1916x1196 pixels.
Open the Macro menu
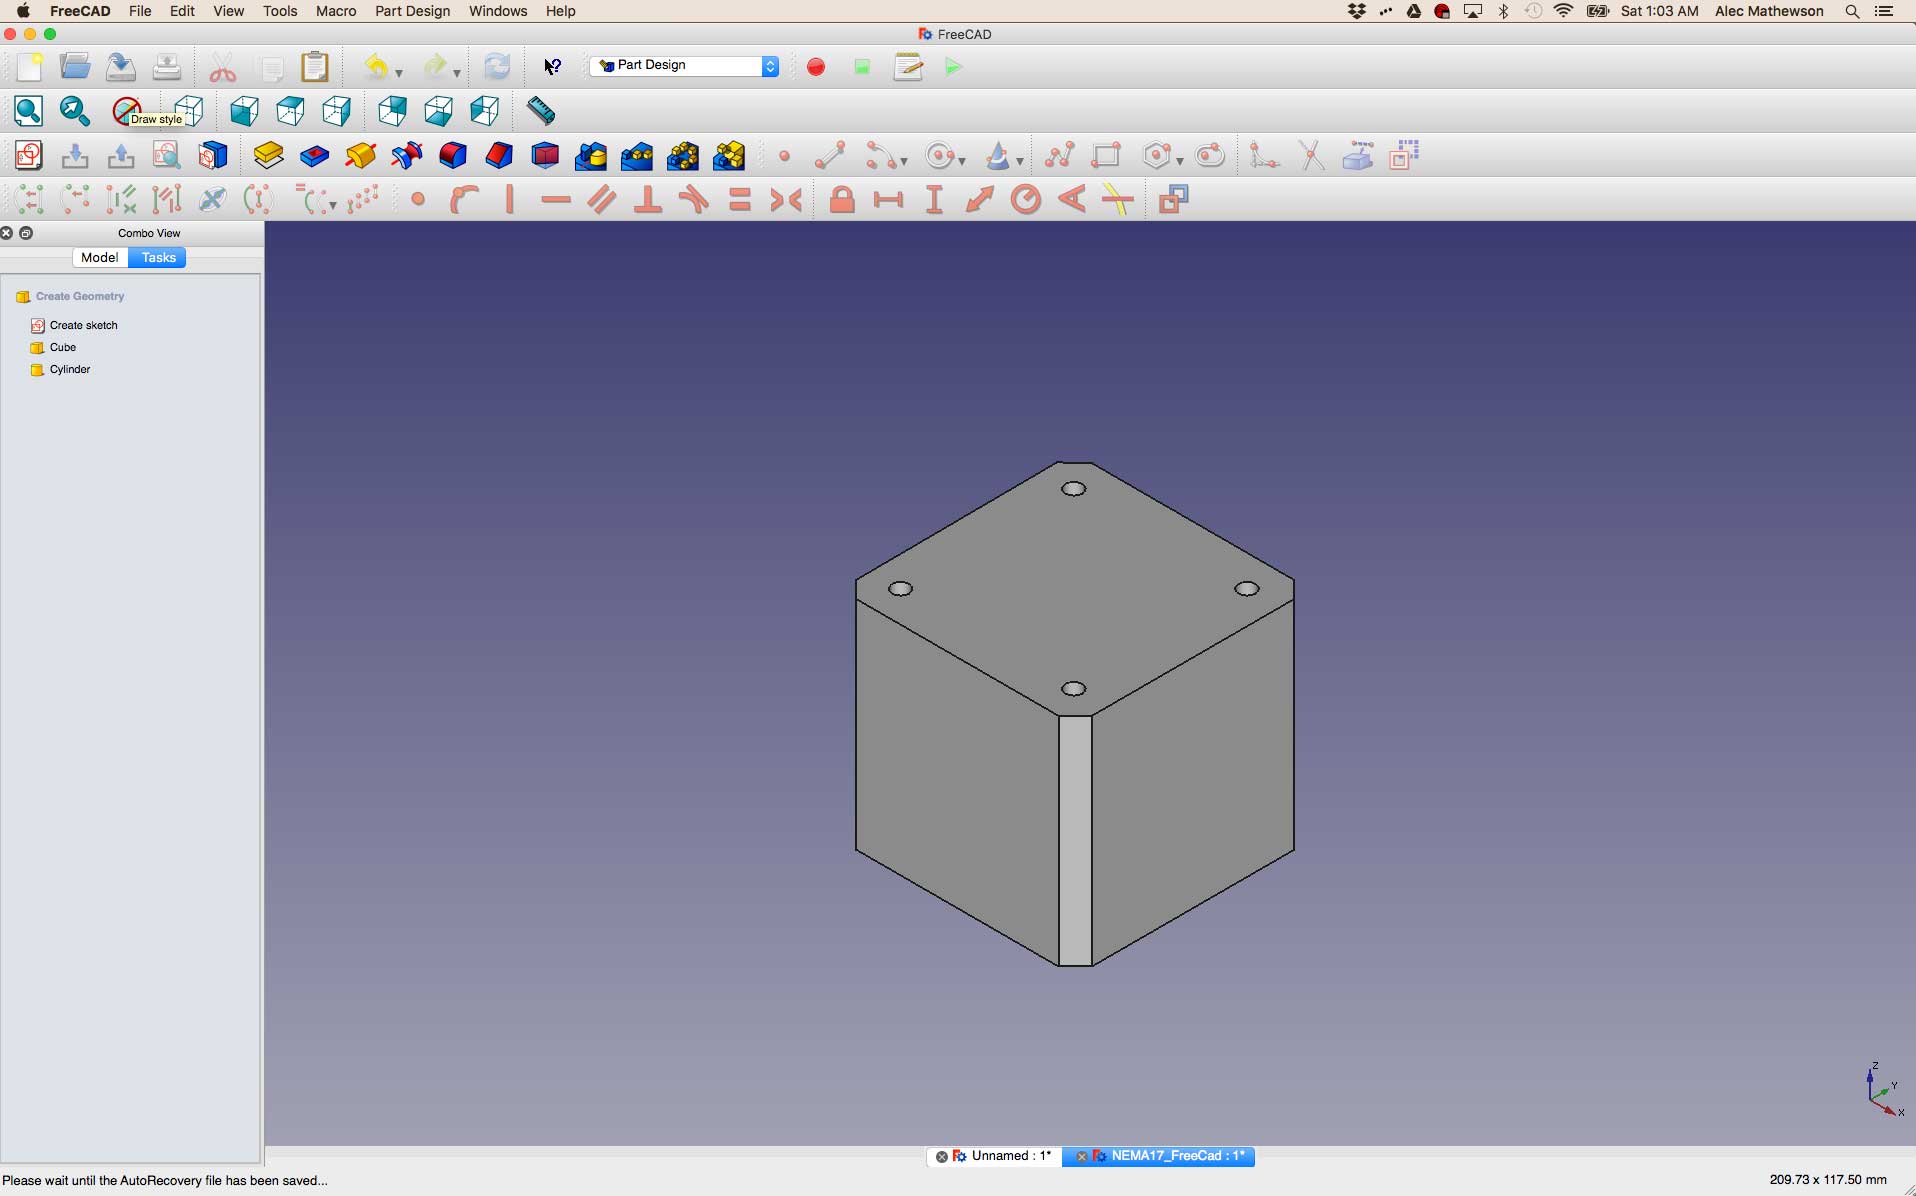pyautogui.click(x=335, y=11)
